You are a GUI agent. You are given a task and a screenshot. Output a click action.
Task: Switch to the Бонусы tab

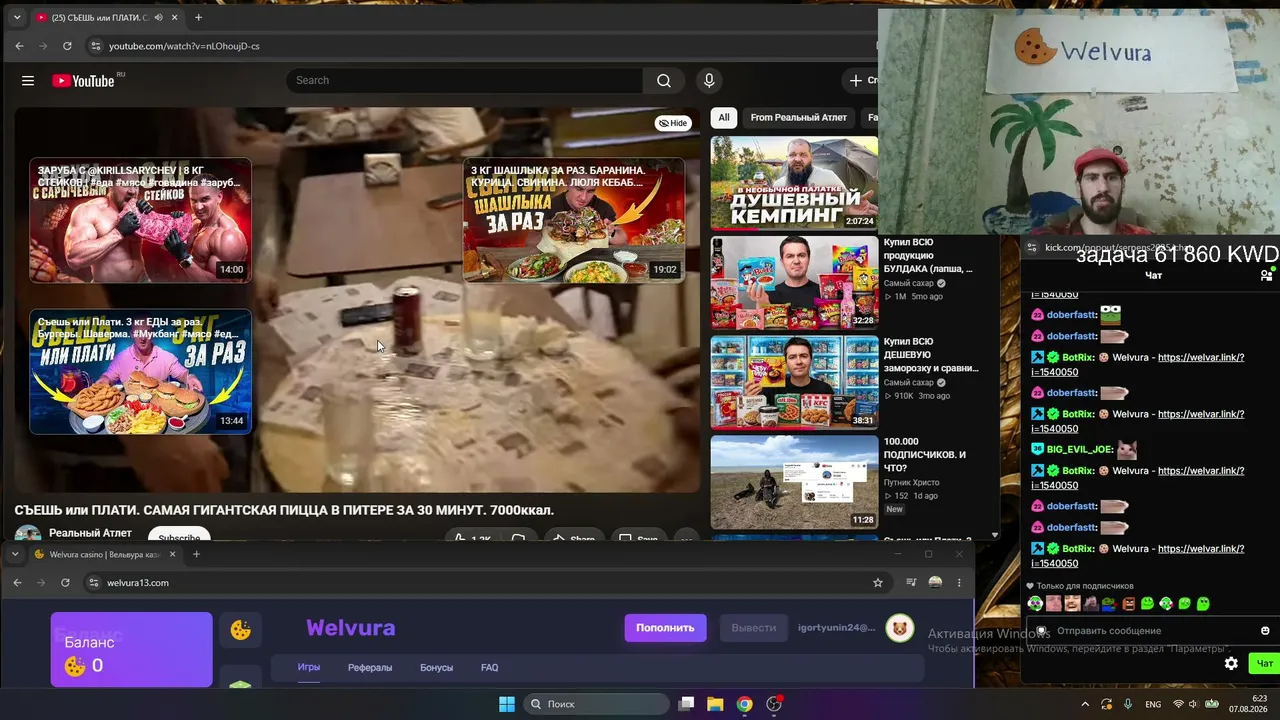click(436, 668)
